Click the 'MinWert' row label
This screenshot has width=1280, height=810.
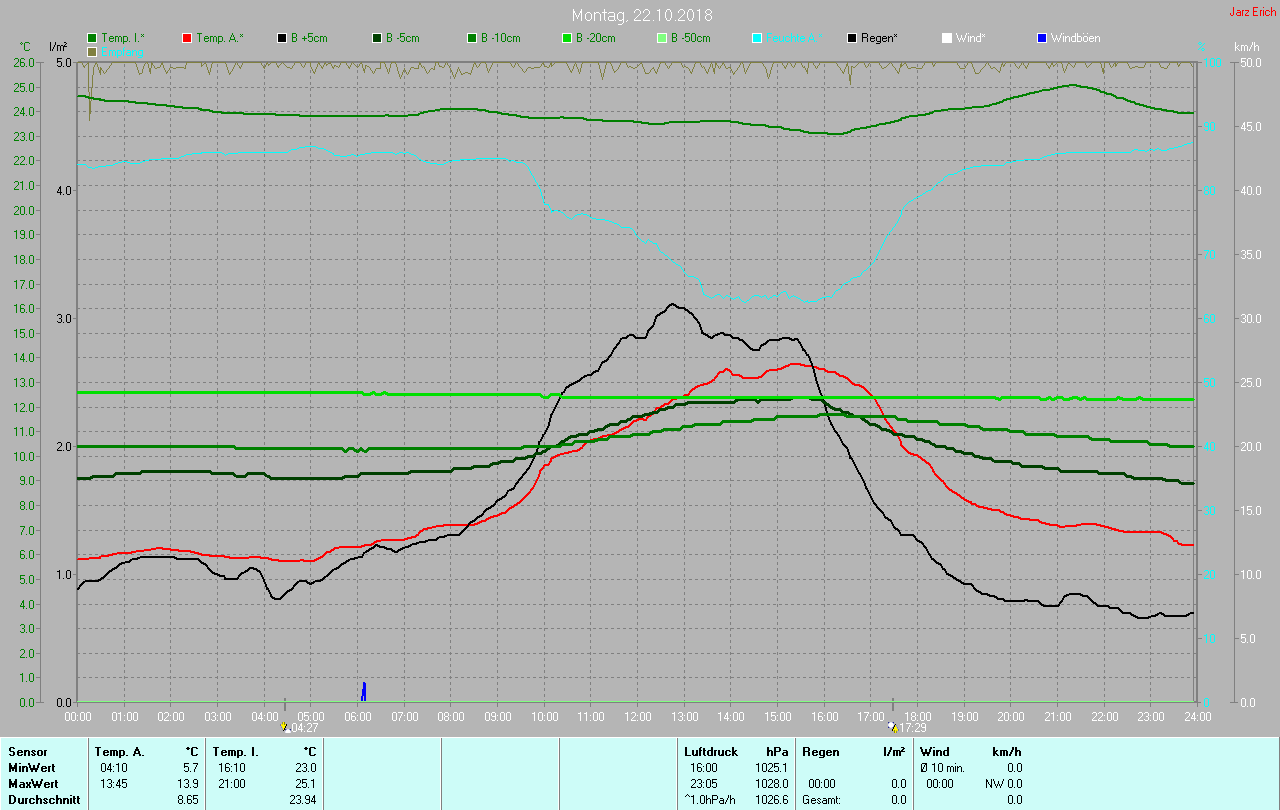[31, 767]
